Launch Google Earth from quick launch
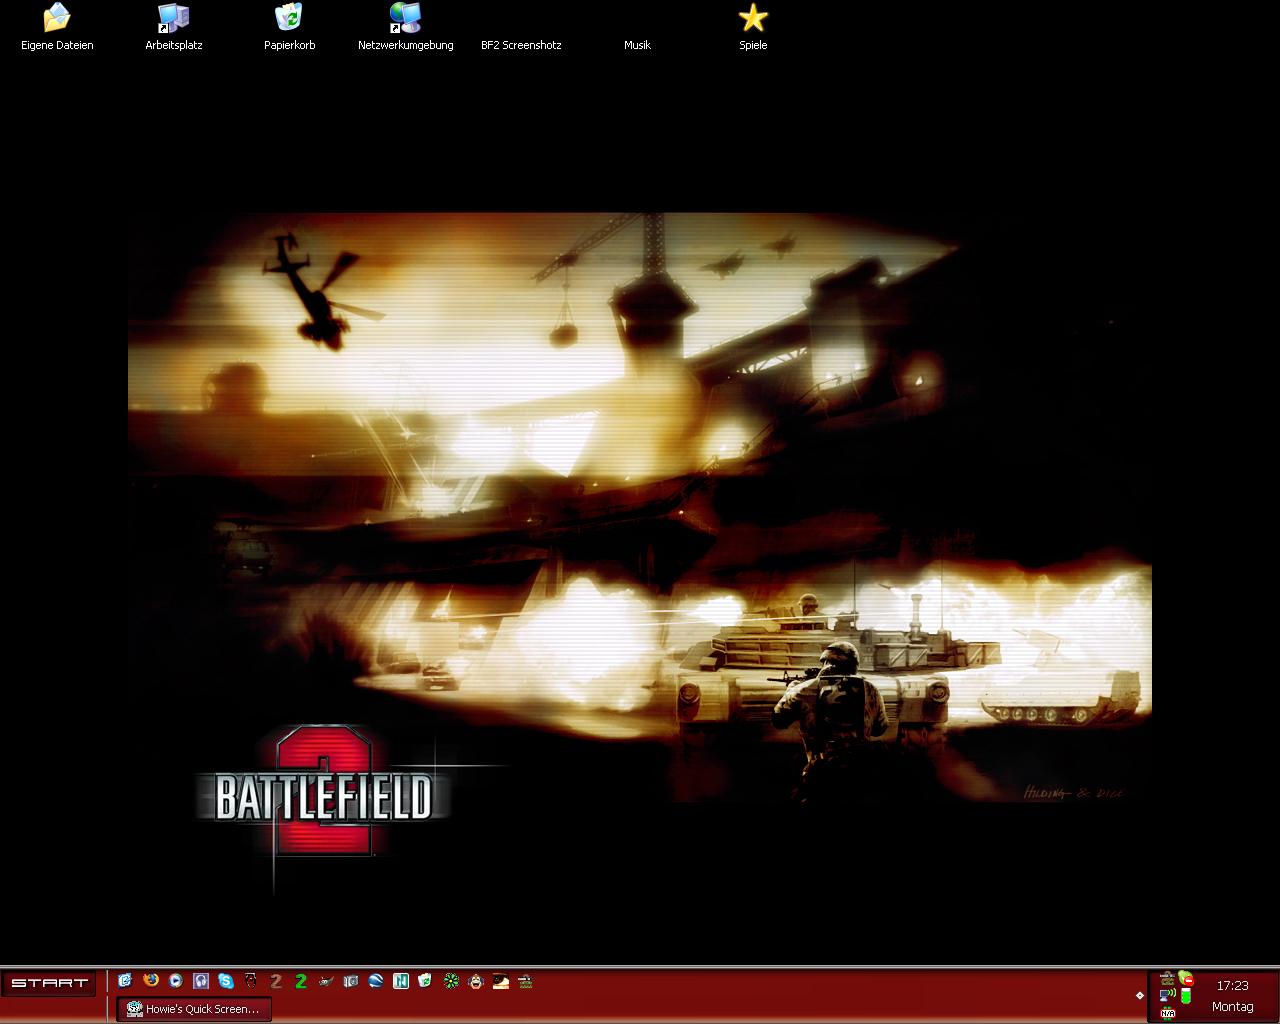Viewport: 1280px width, 1024px height. pyautogui.click(x=376, y=981)
